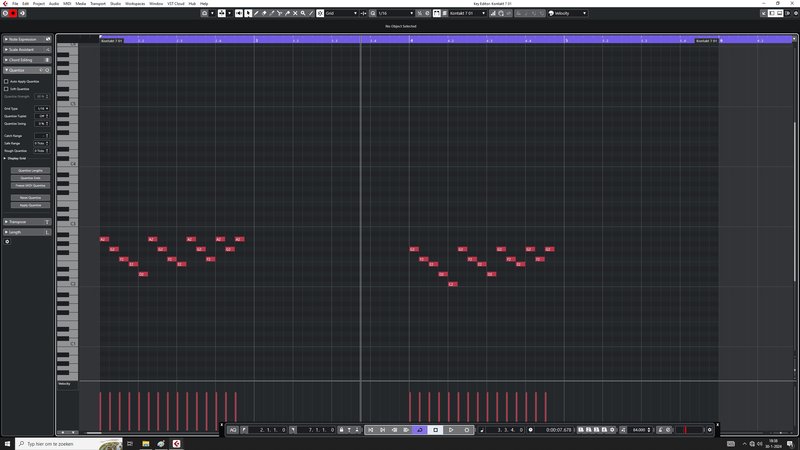
Task: Select the Split tool
Action: pos(279,13)
